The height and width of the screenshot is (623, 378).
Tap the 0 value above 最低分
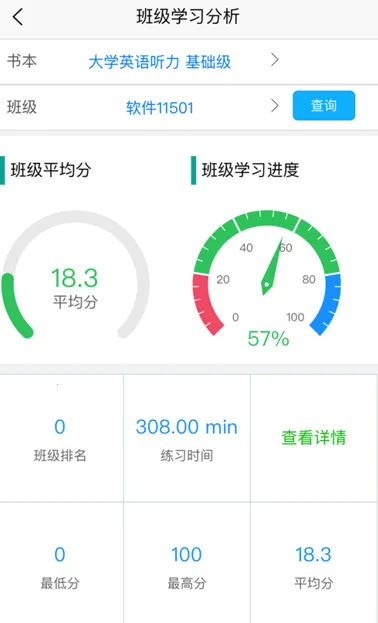(60, 555)
